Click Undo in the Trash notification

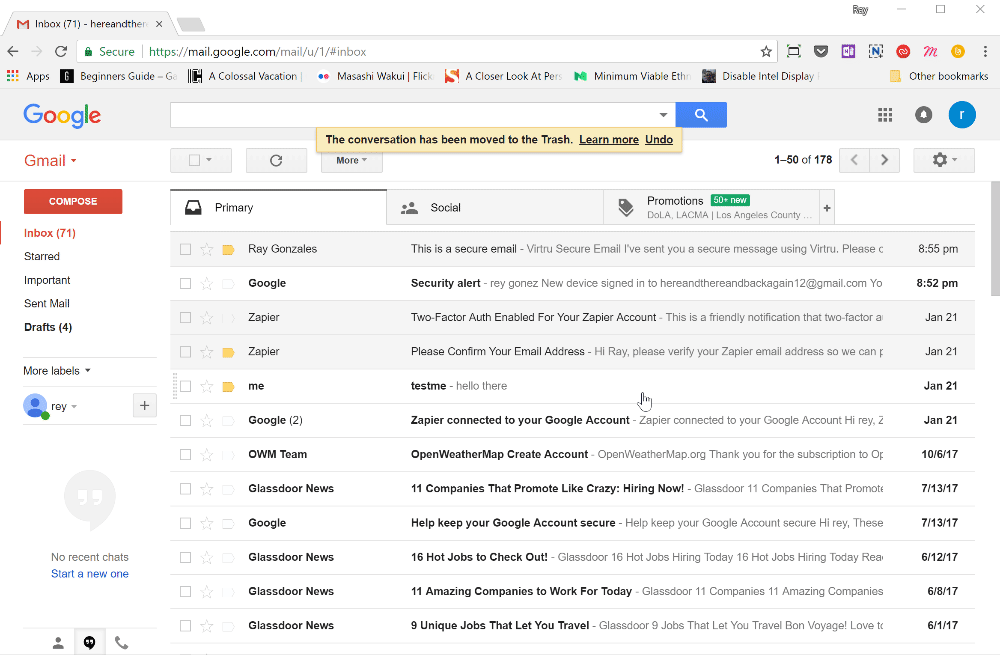coord(659,140)
